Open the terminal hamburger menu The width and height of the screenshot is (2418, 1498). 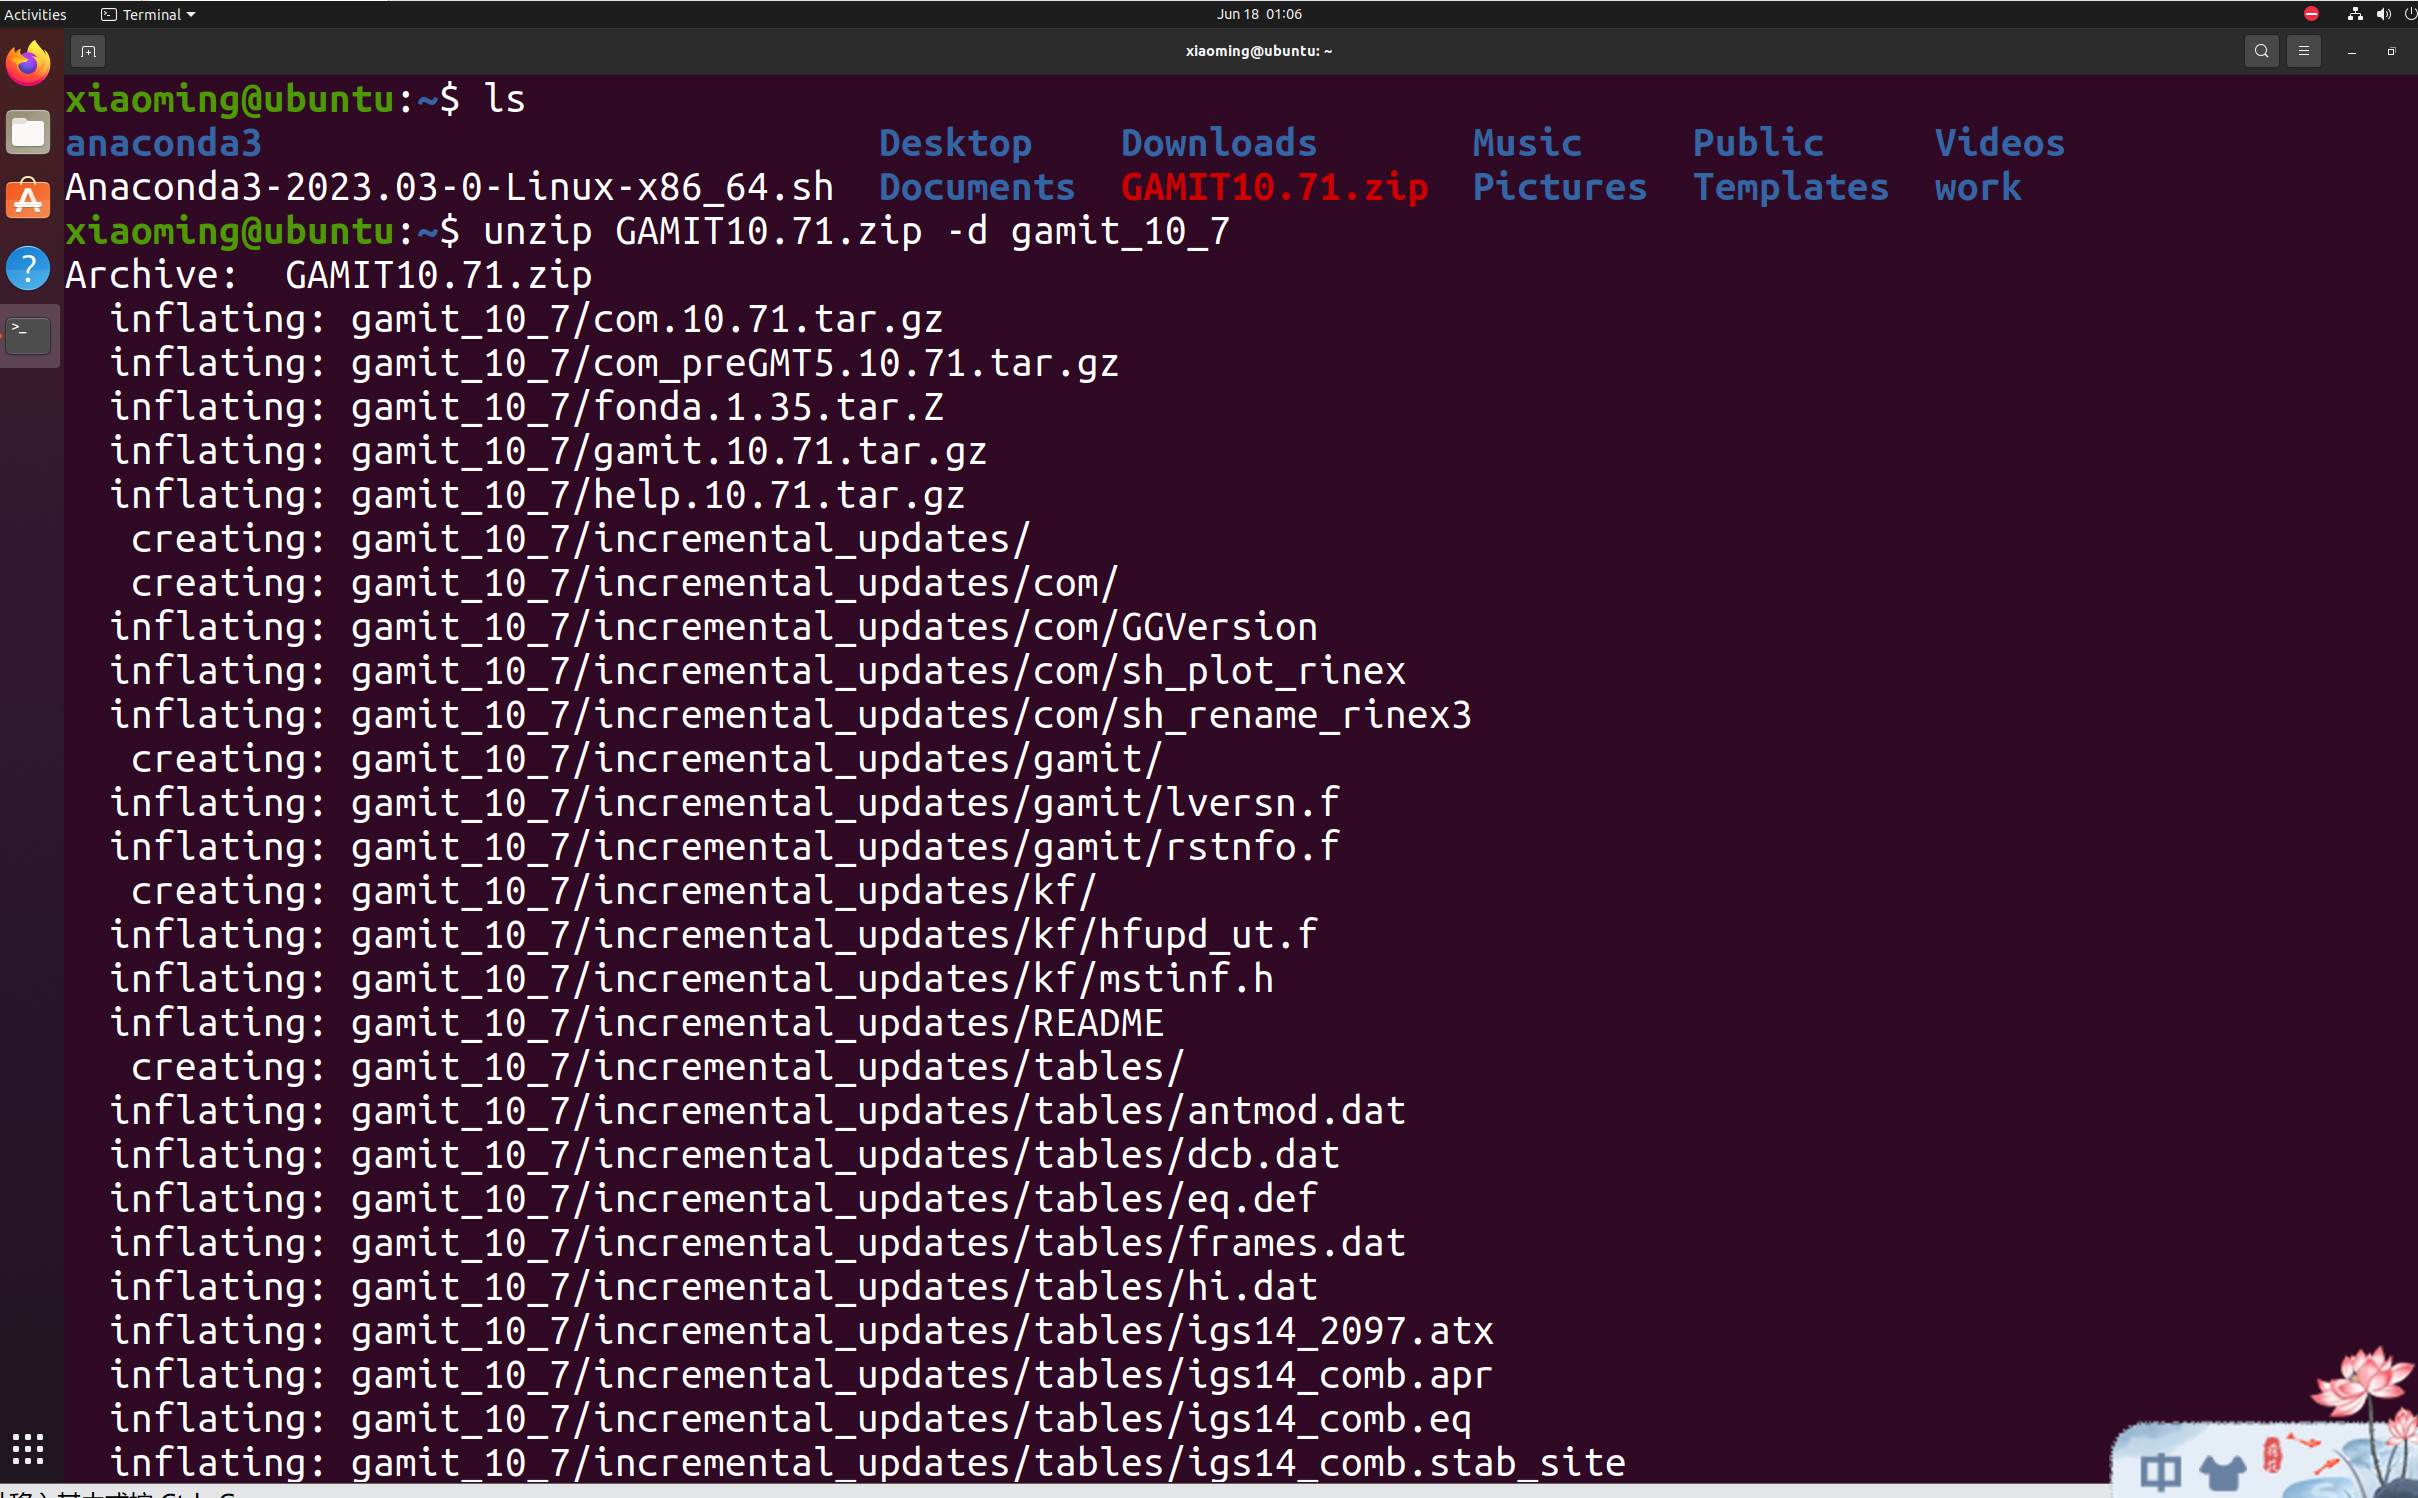pos(2304,51)
